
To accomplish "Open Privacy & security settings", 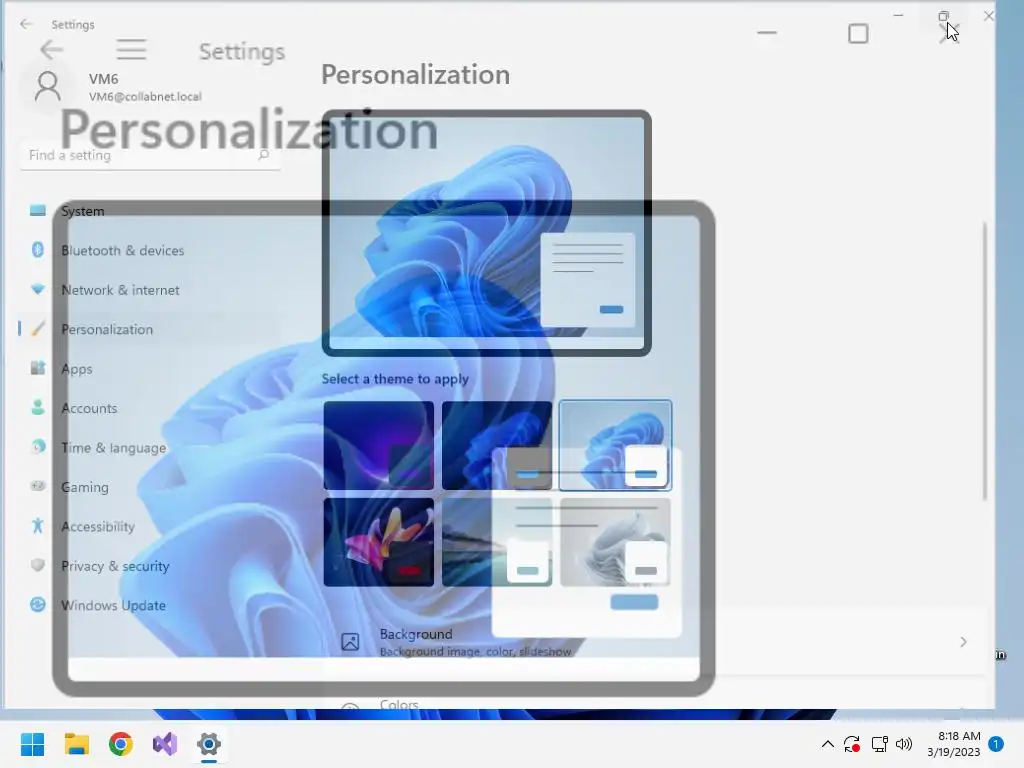I will (149, 566).
